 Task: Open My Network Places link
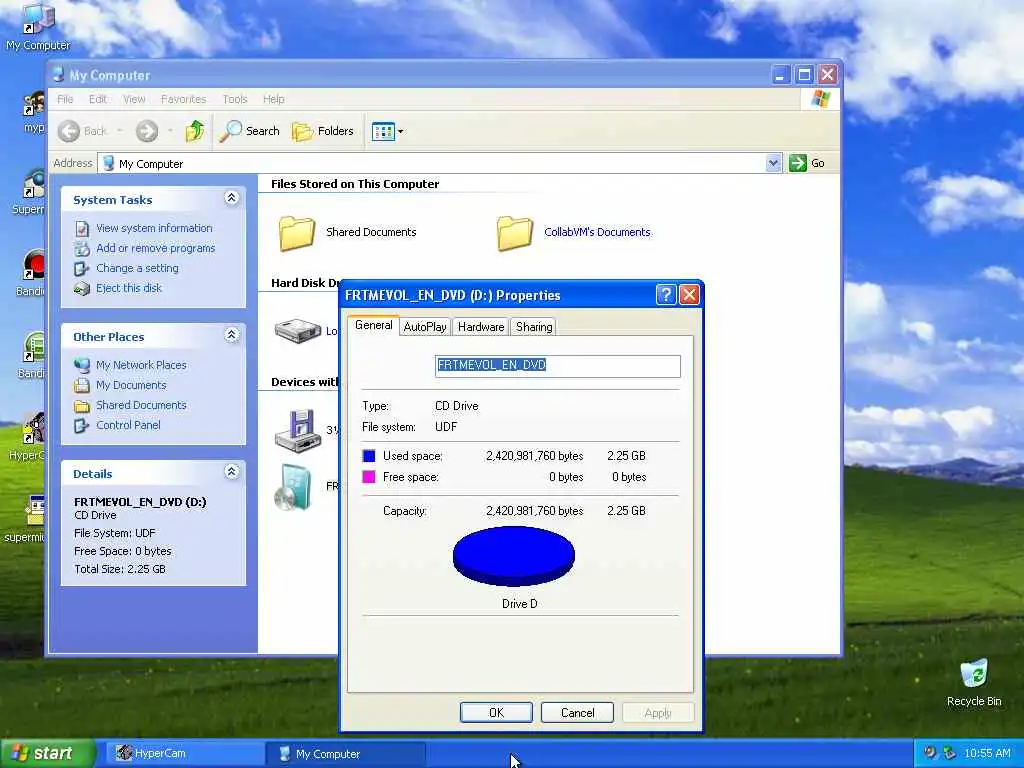[141, 365]
